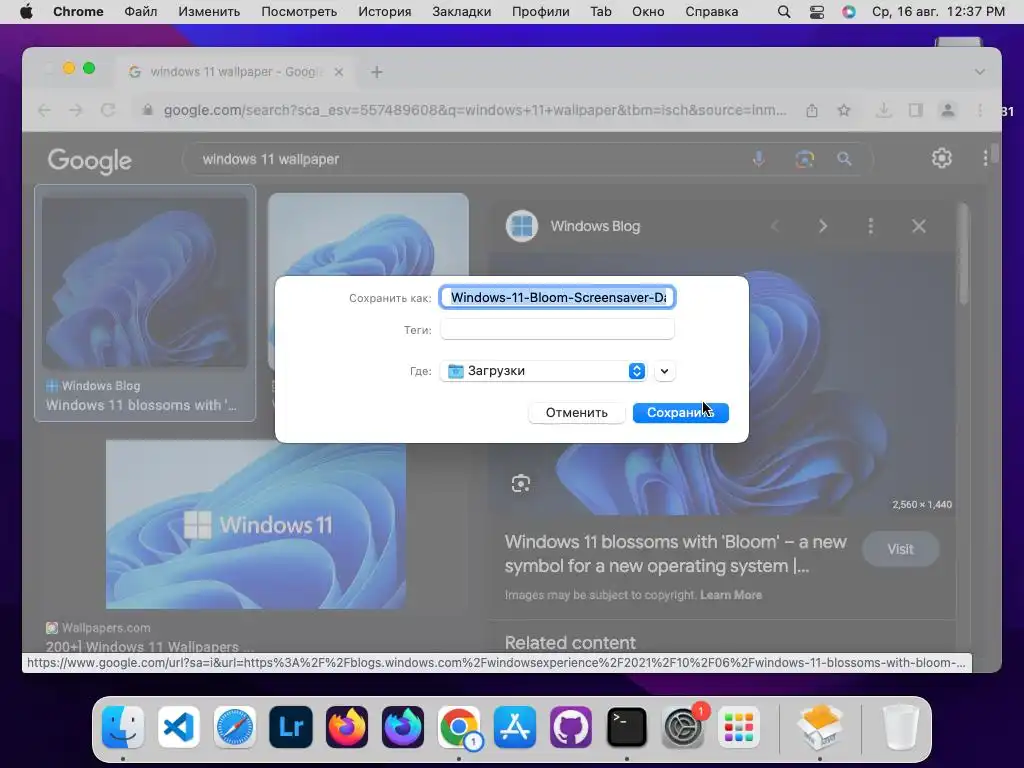Open three-dot menu in Windows Blog panel
Viewport: 1024px width, 768px height.
click(871, 226)
